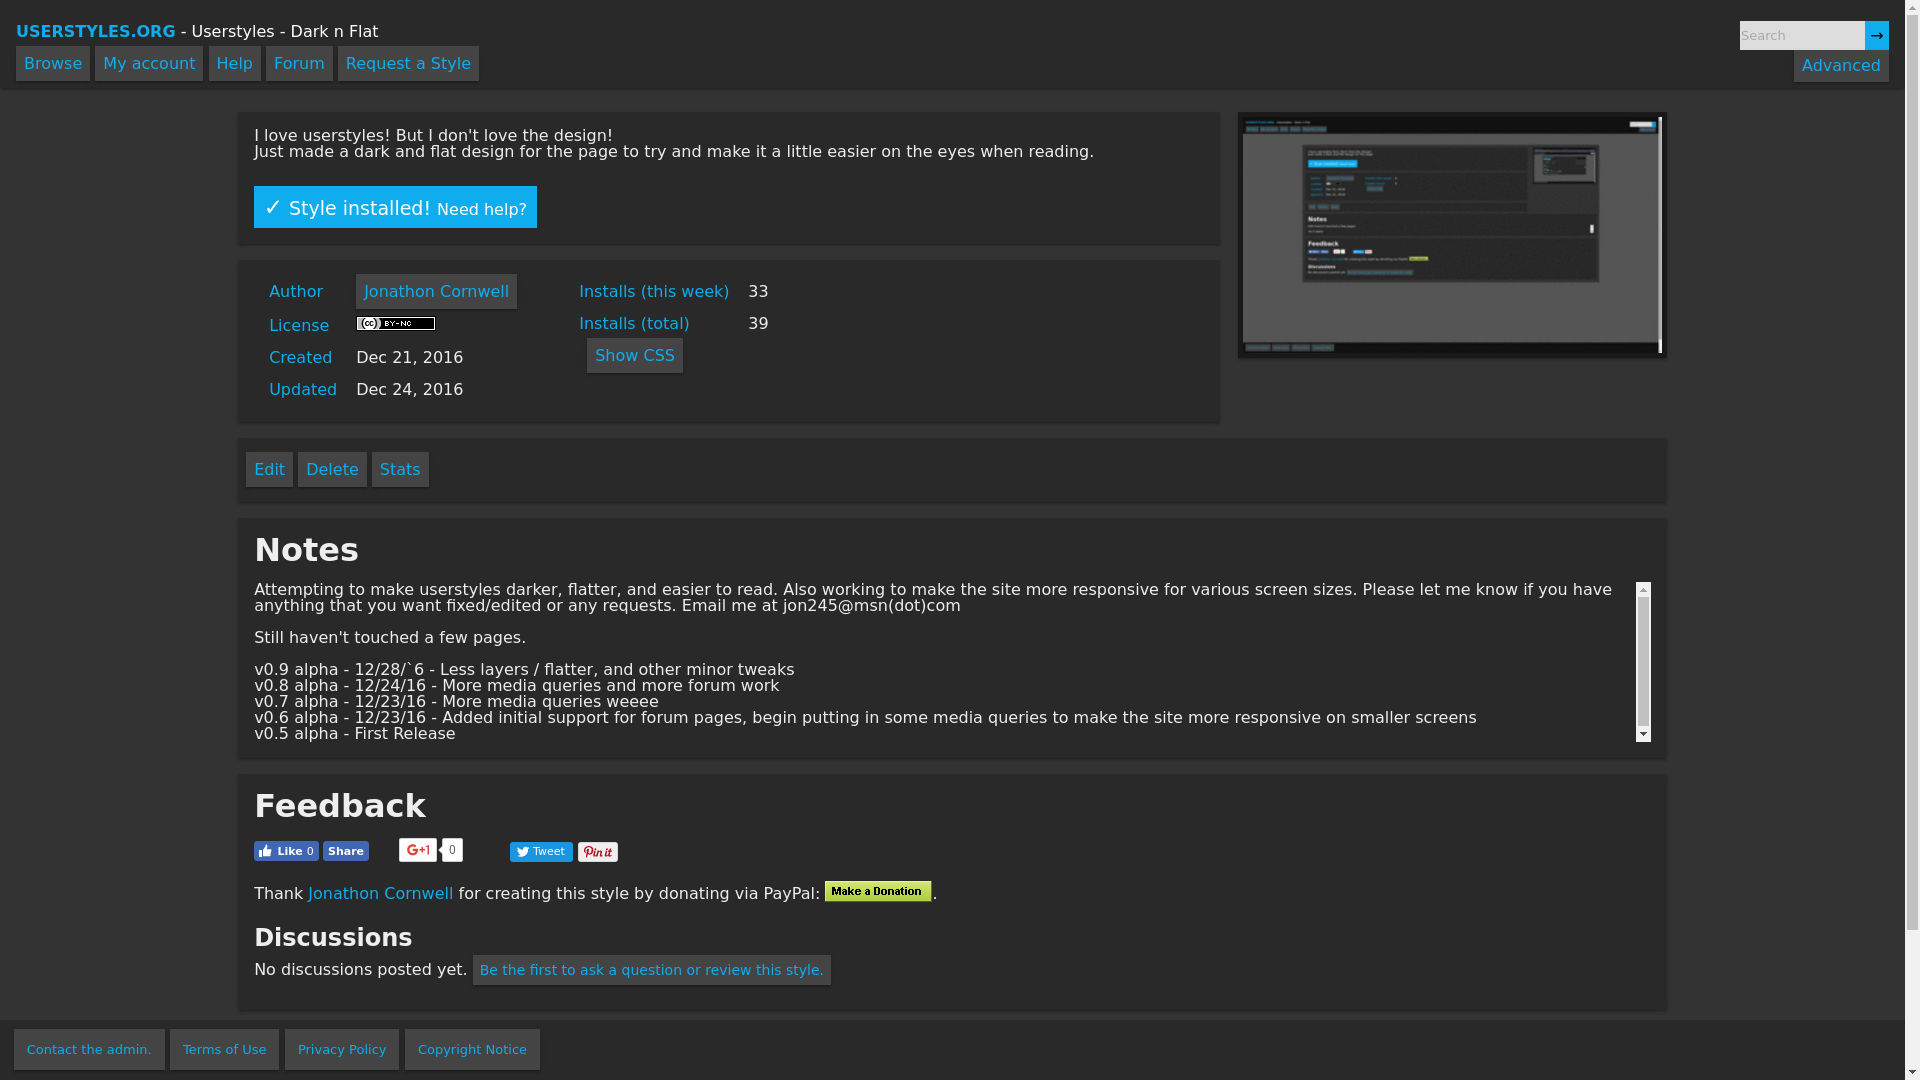Open Advanced search

[1841, 65]
